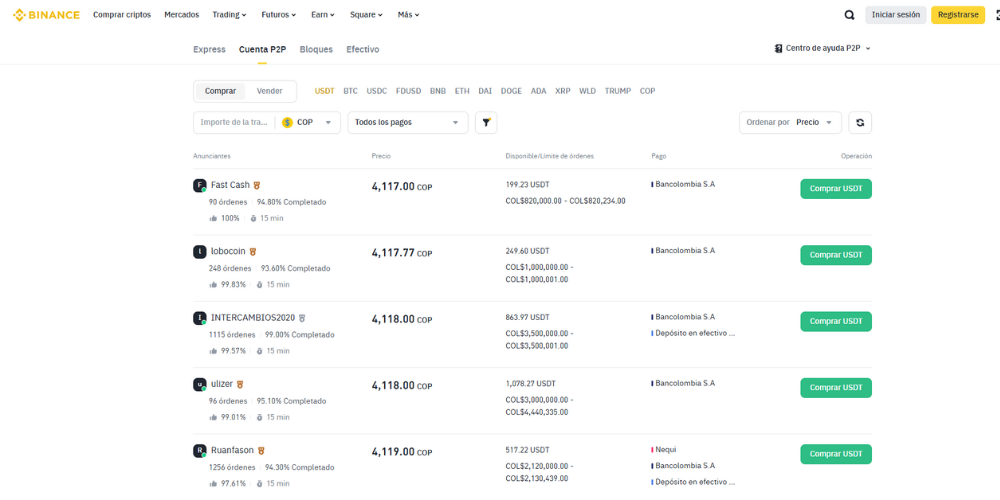Image resolution: width=1000 pixels, height=500 pixels.
Task: Select the DOGE crypto tab
Action: click(511, 91)
